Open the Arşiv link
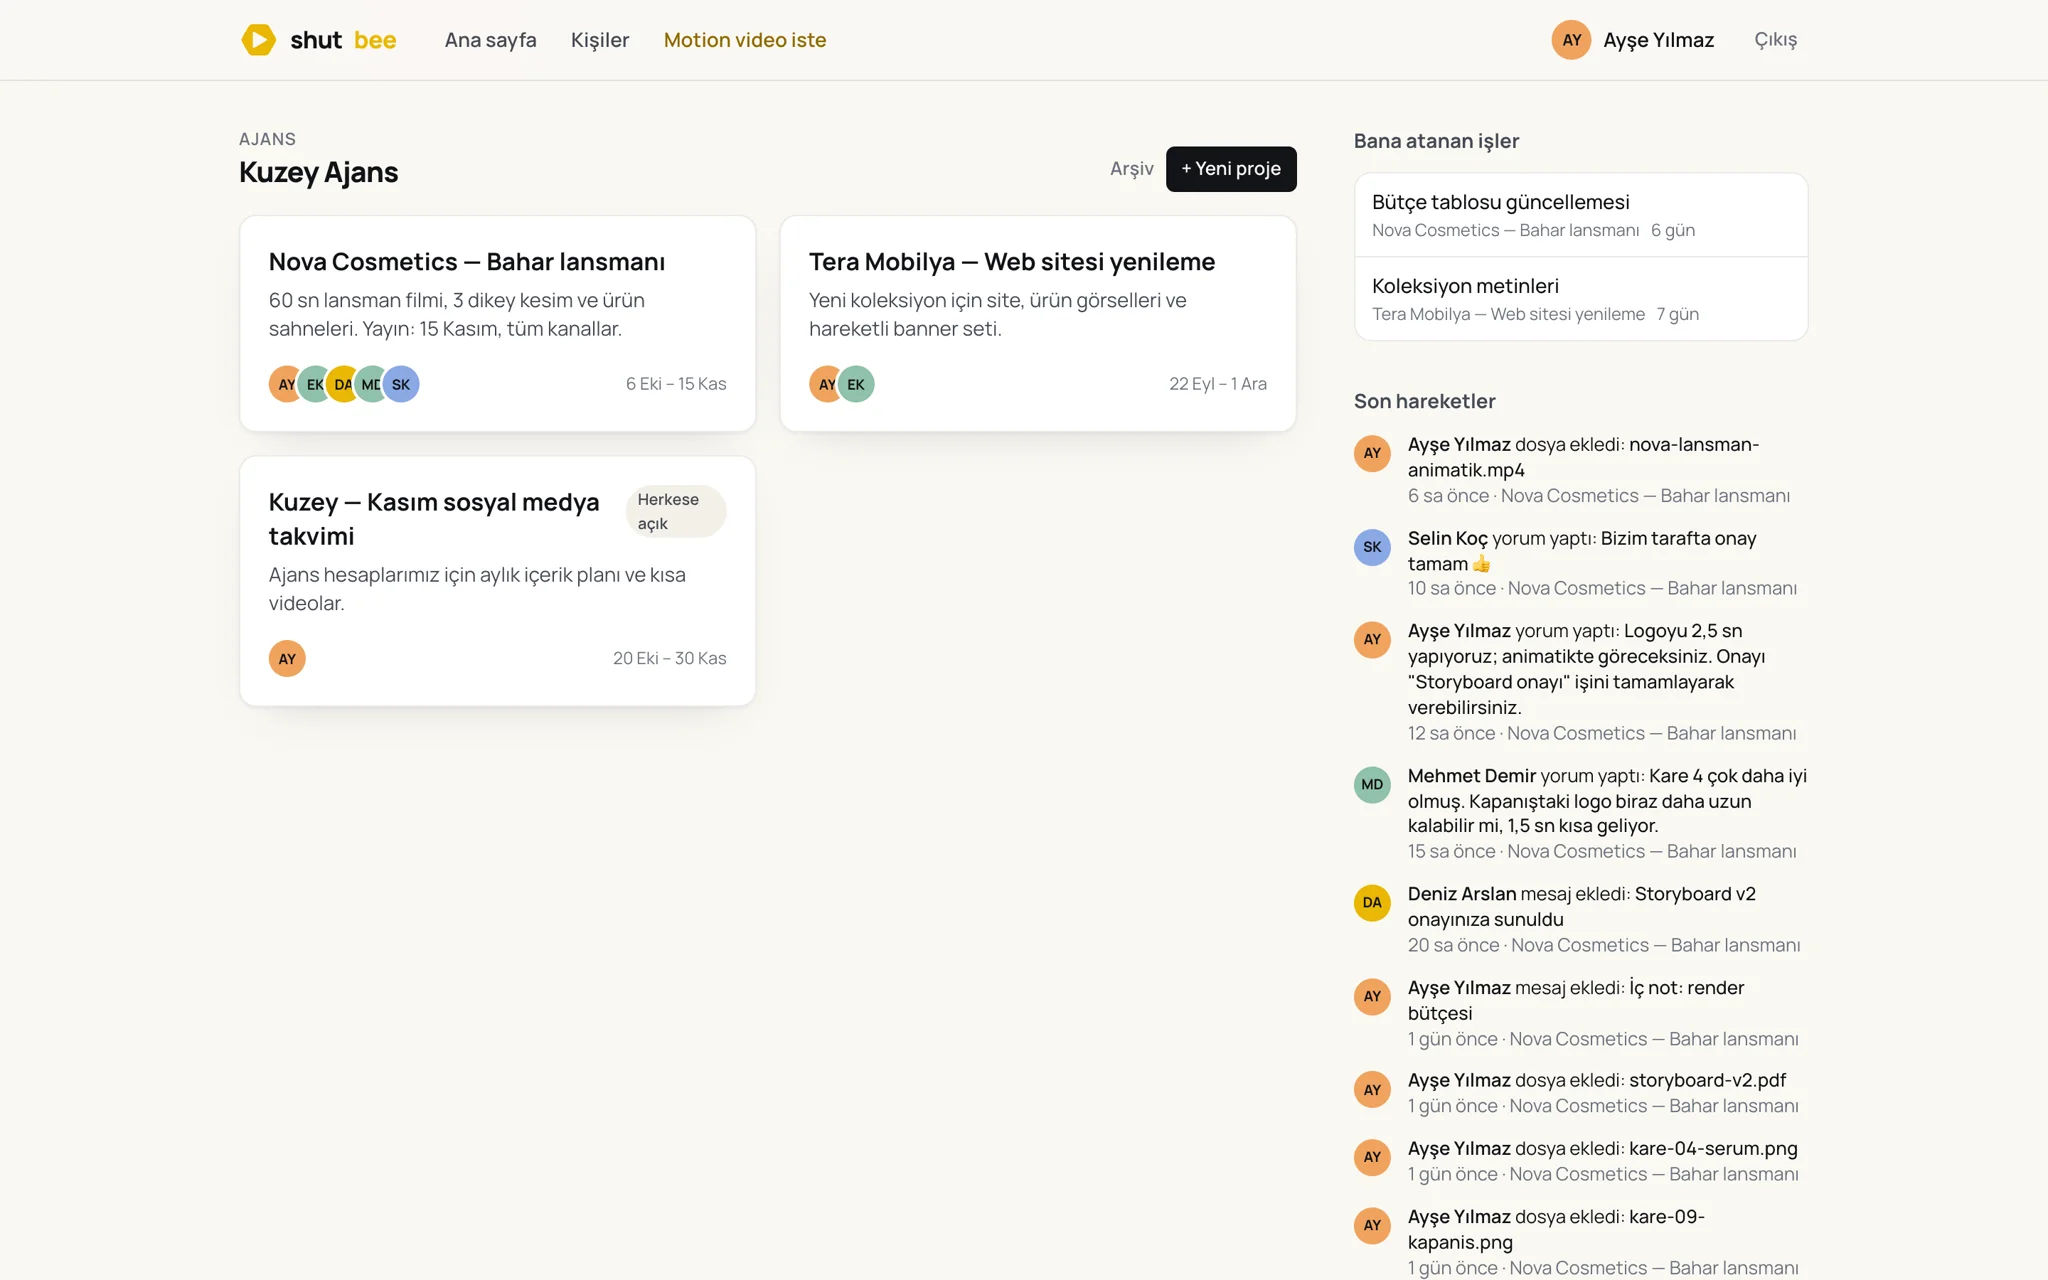The image size is (2048, 1280). point(1131,169)
